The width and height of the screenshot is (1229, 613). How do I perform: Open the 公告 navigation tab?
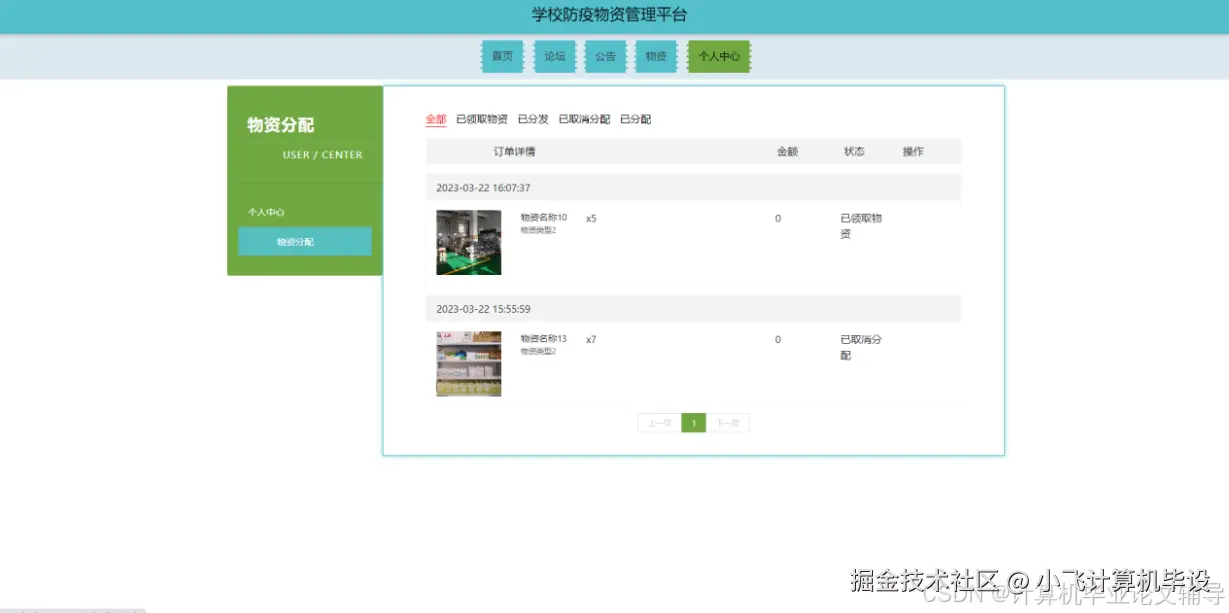coord(605,57)
